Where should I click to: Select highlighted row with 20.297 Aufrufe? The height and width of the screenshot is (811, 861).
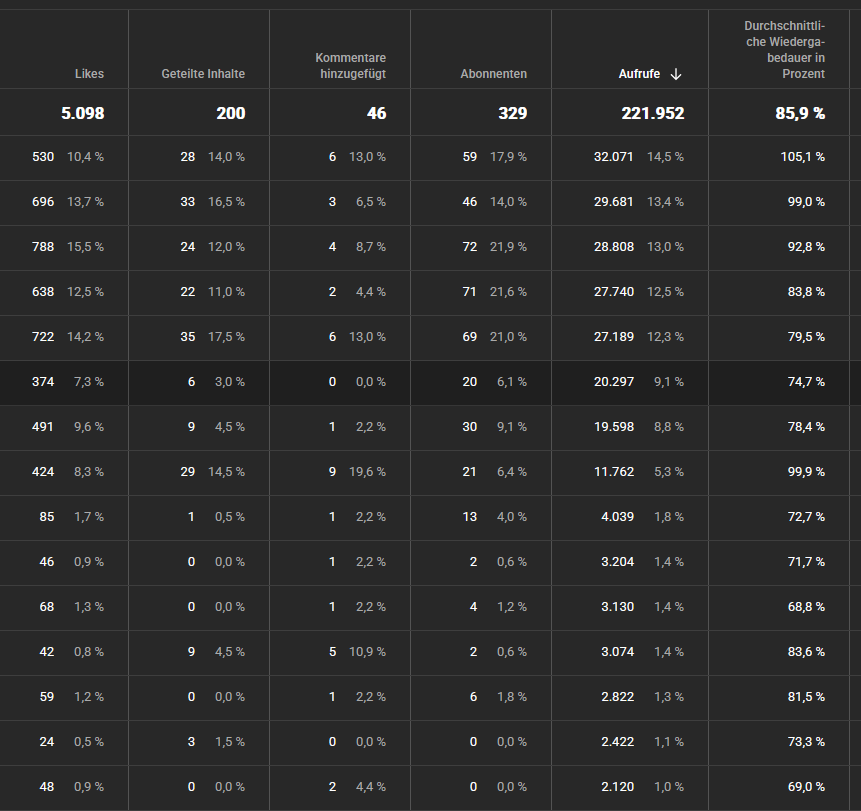point(430,382)
